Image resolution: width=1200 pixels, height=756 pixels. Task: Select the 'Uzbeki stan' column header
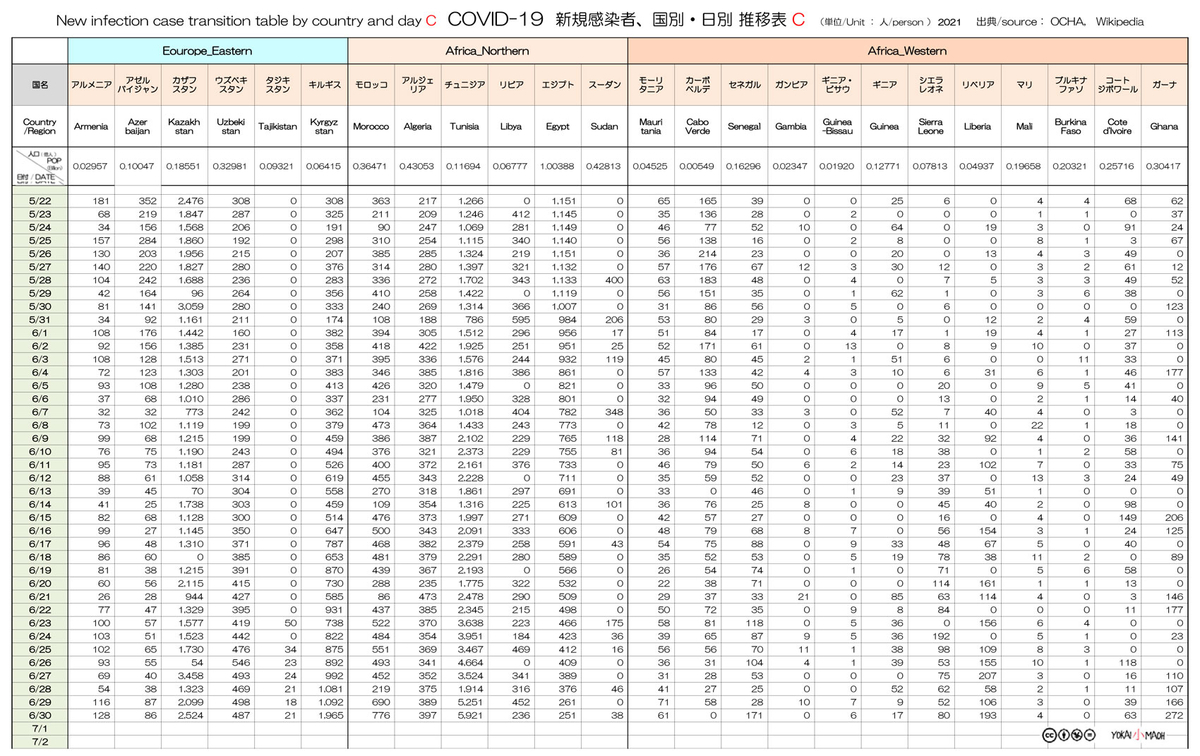(x=231, y=127)
